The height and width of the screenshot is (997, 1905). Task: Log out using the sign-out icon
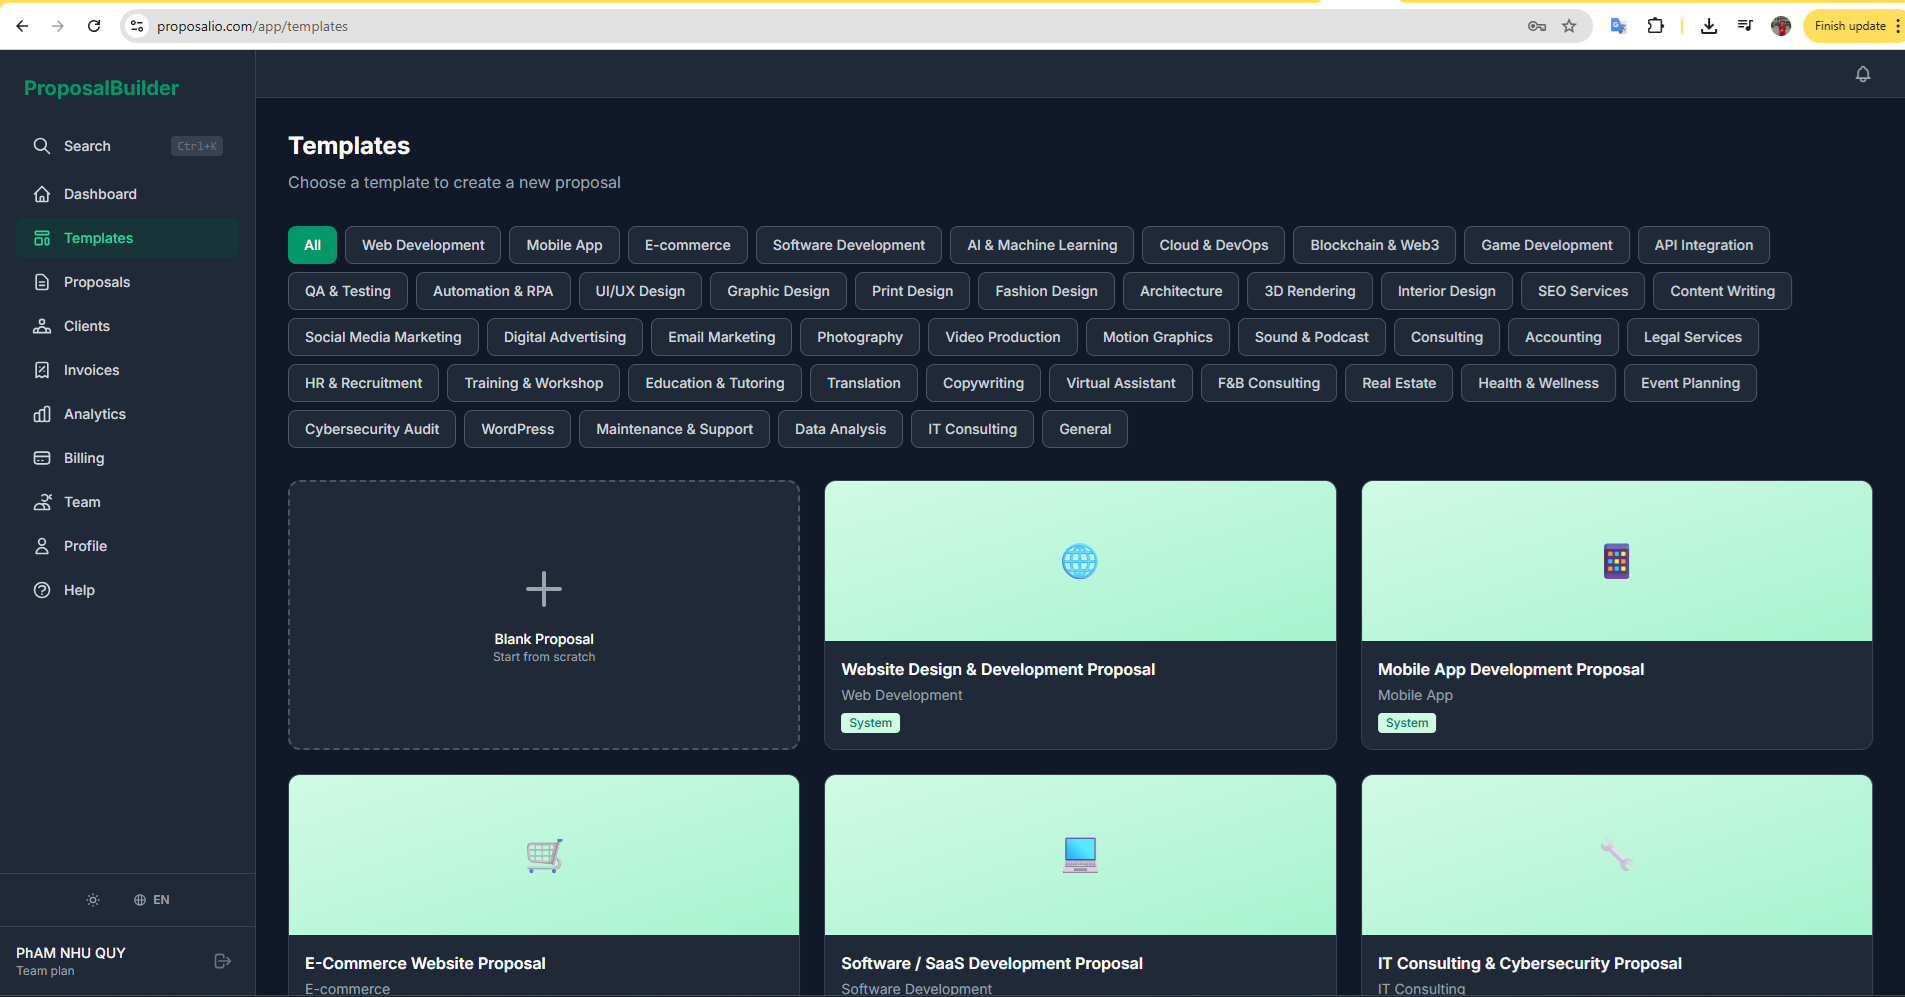pos(222,960)
